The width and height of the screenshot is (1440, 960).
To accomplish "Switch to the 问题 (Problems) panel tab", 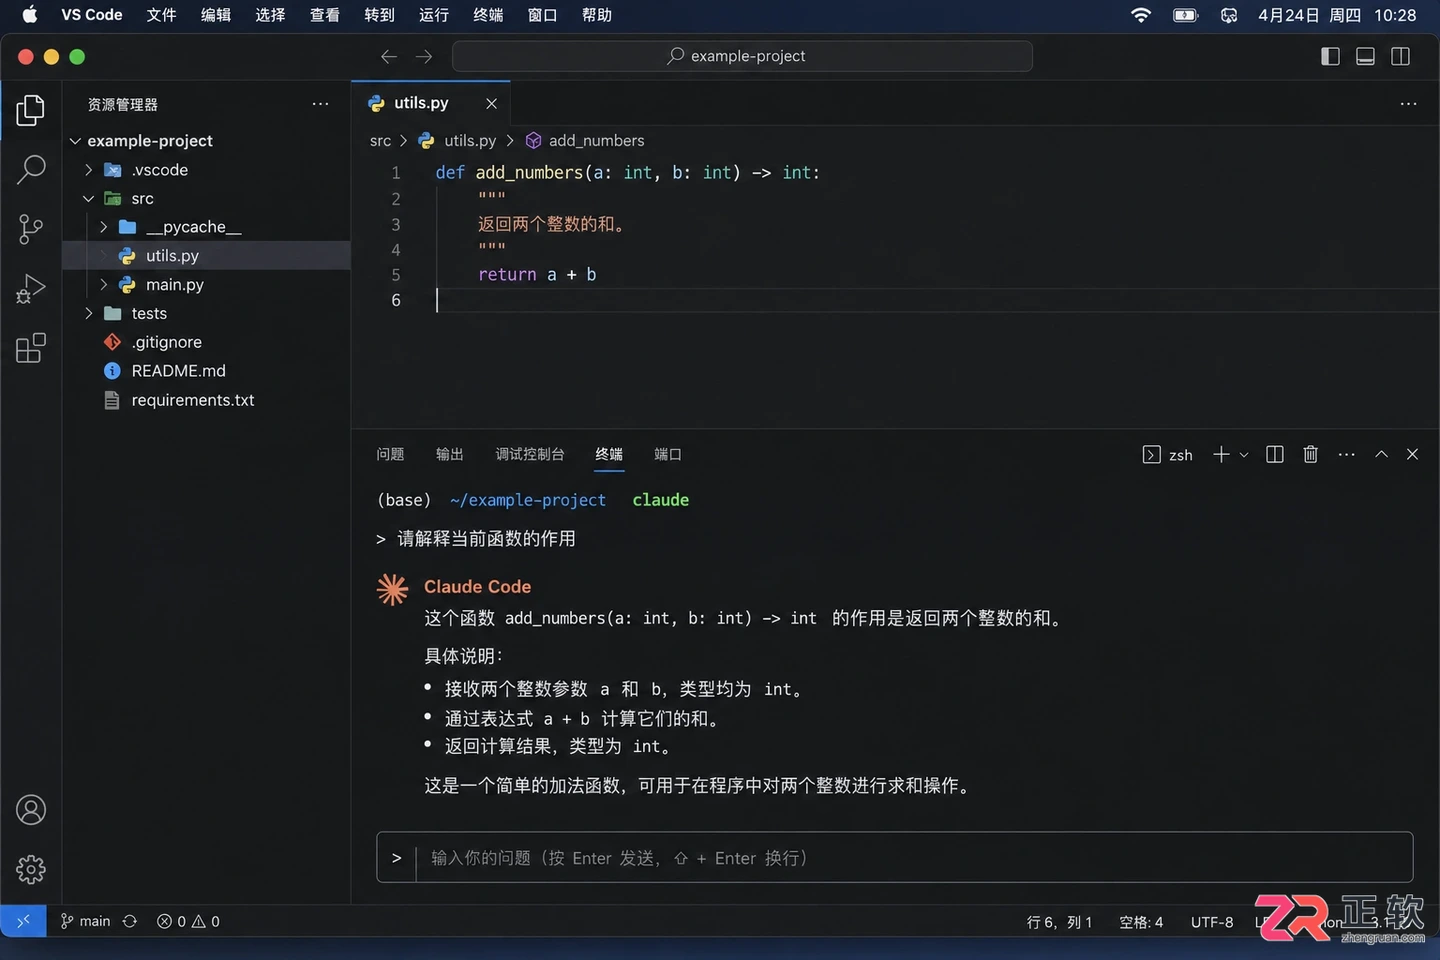I will tap(390, 454).
